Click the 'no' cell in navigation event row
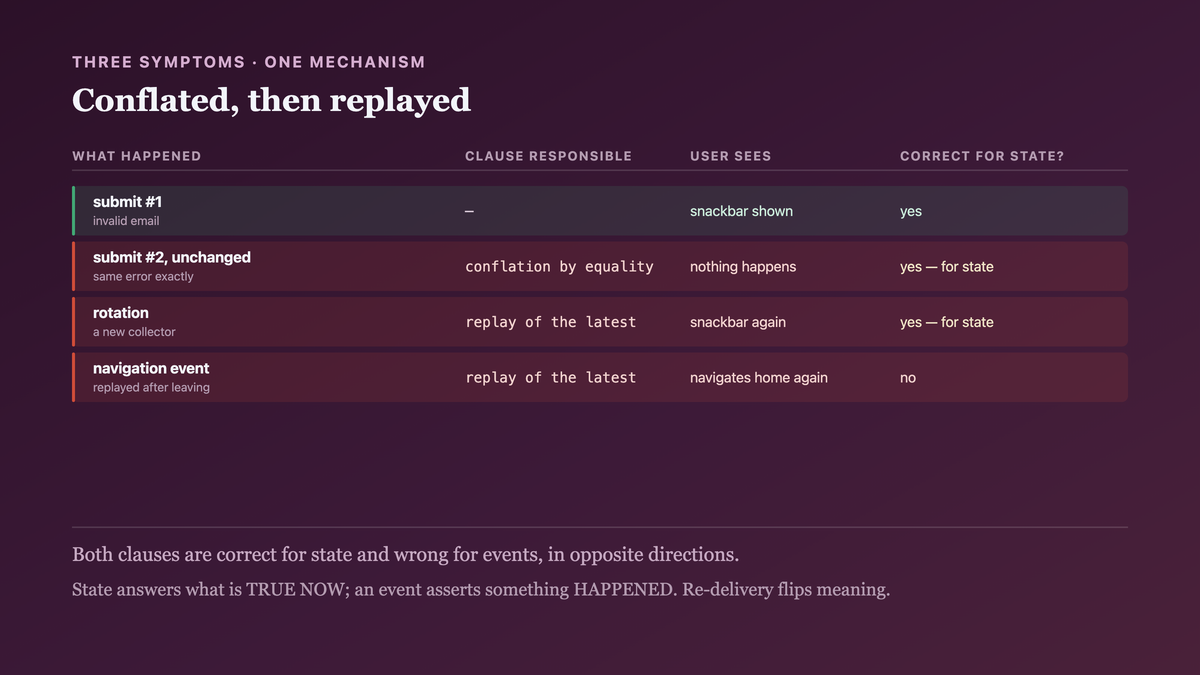 click(908, 378)
